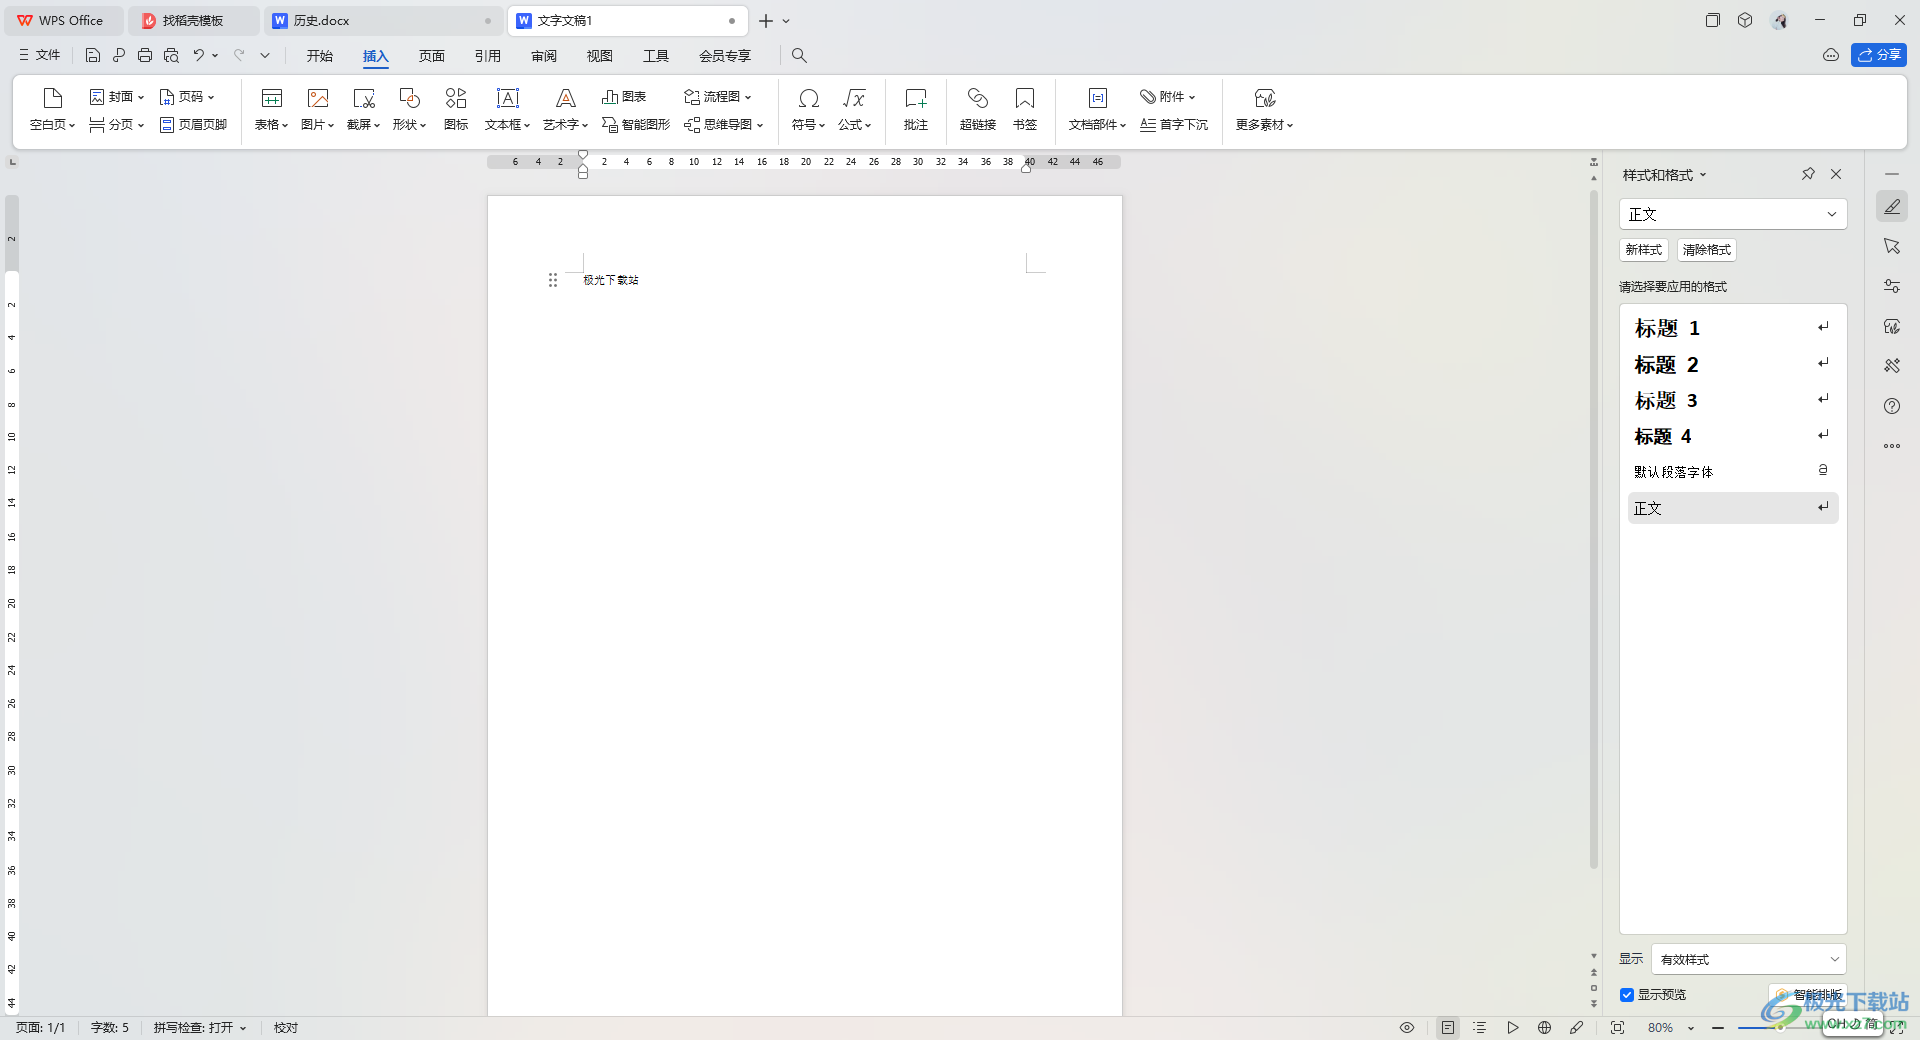
Task: Click the 图标 icon library button
Action: coord(456,109)
